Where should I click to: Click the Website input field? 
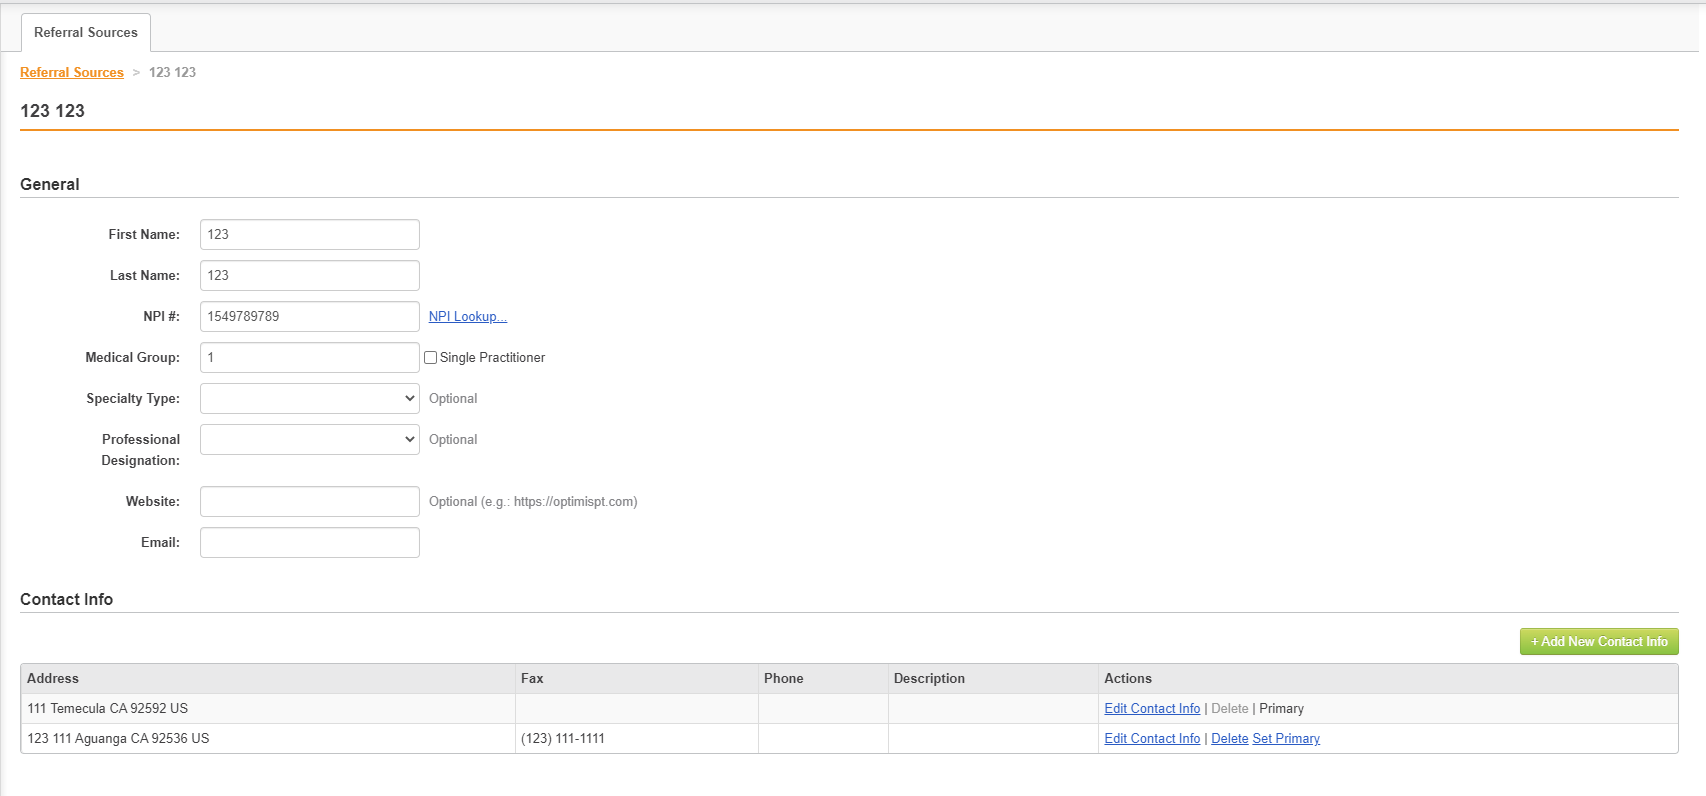tap(309, 501)
